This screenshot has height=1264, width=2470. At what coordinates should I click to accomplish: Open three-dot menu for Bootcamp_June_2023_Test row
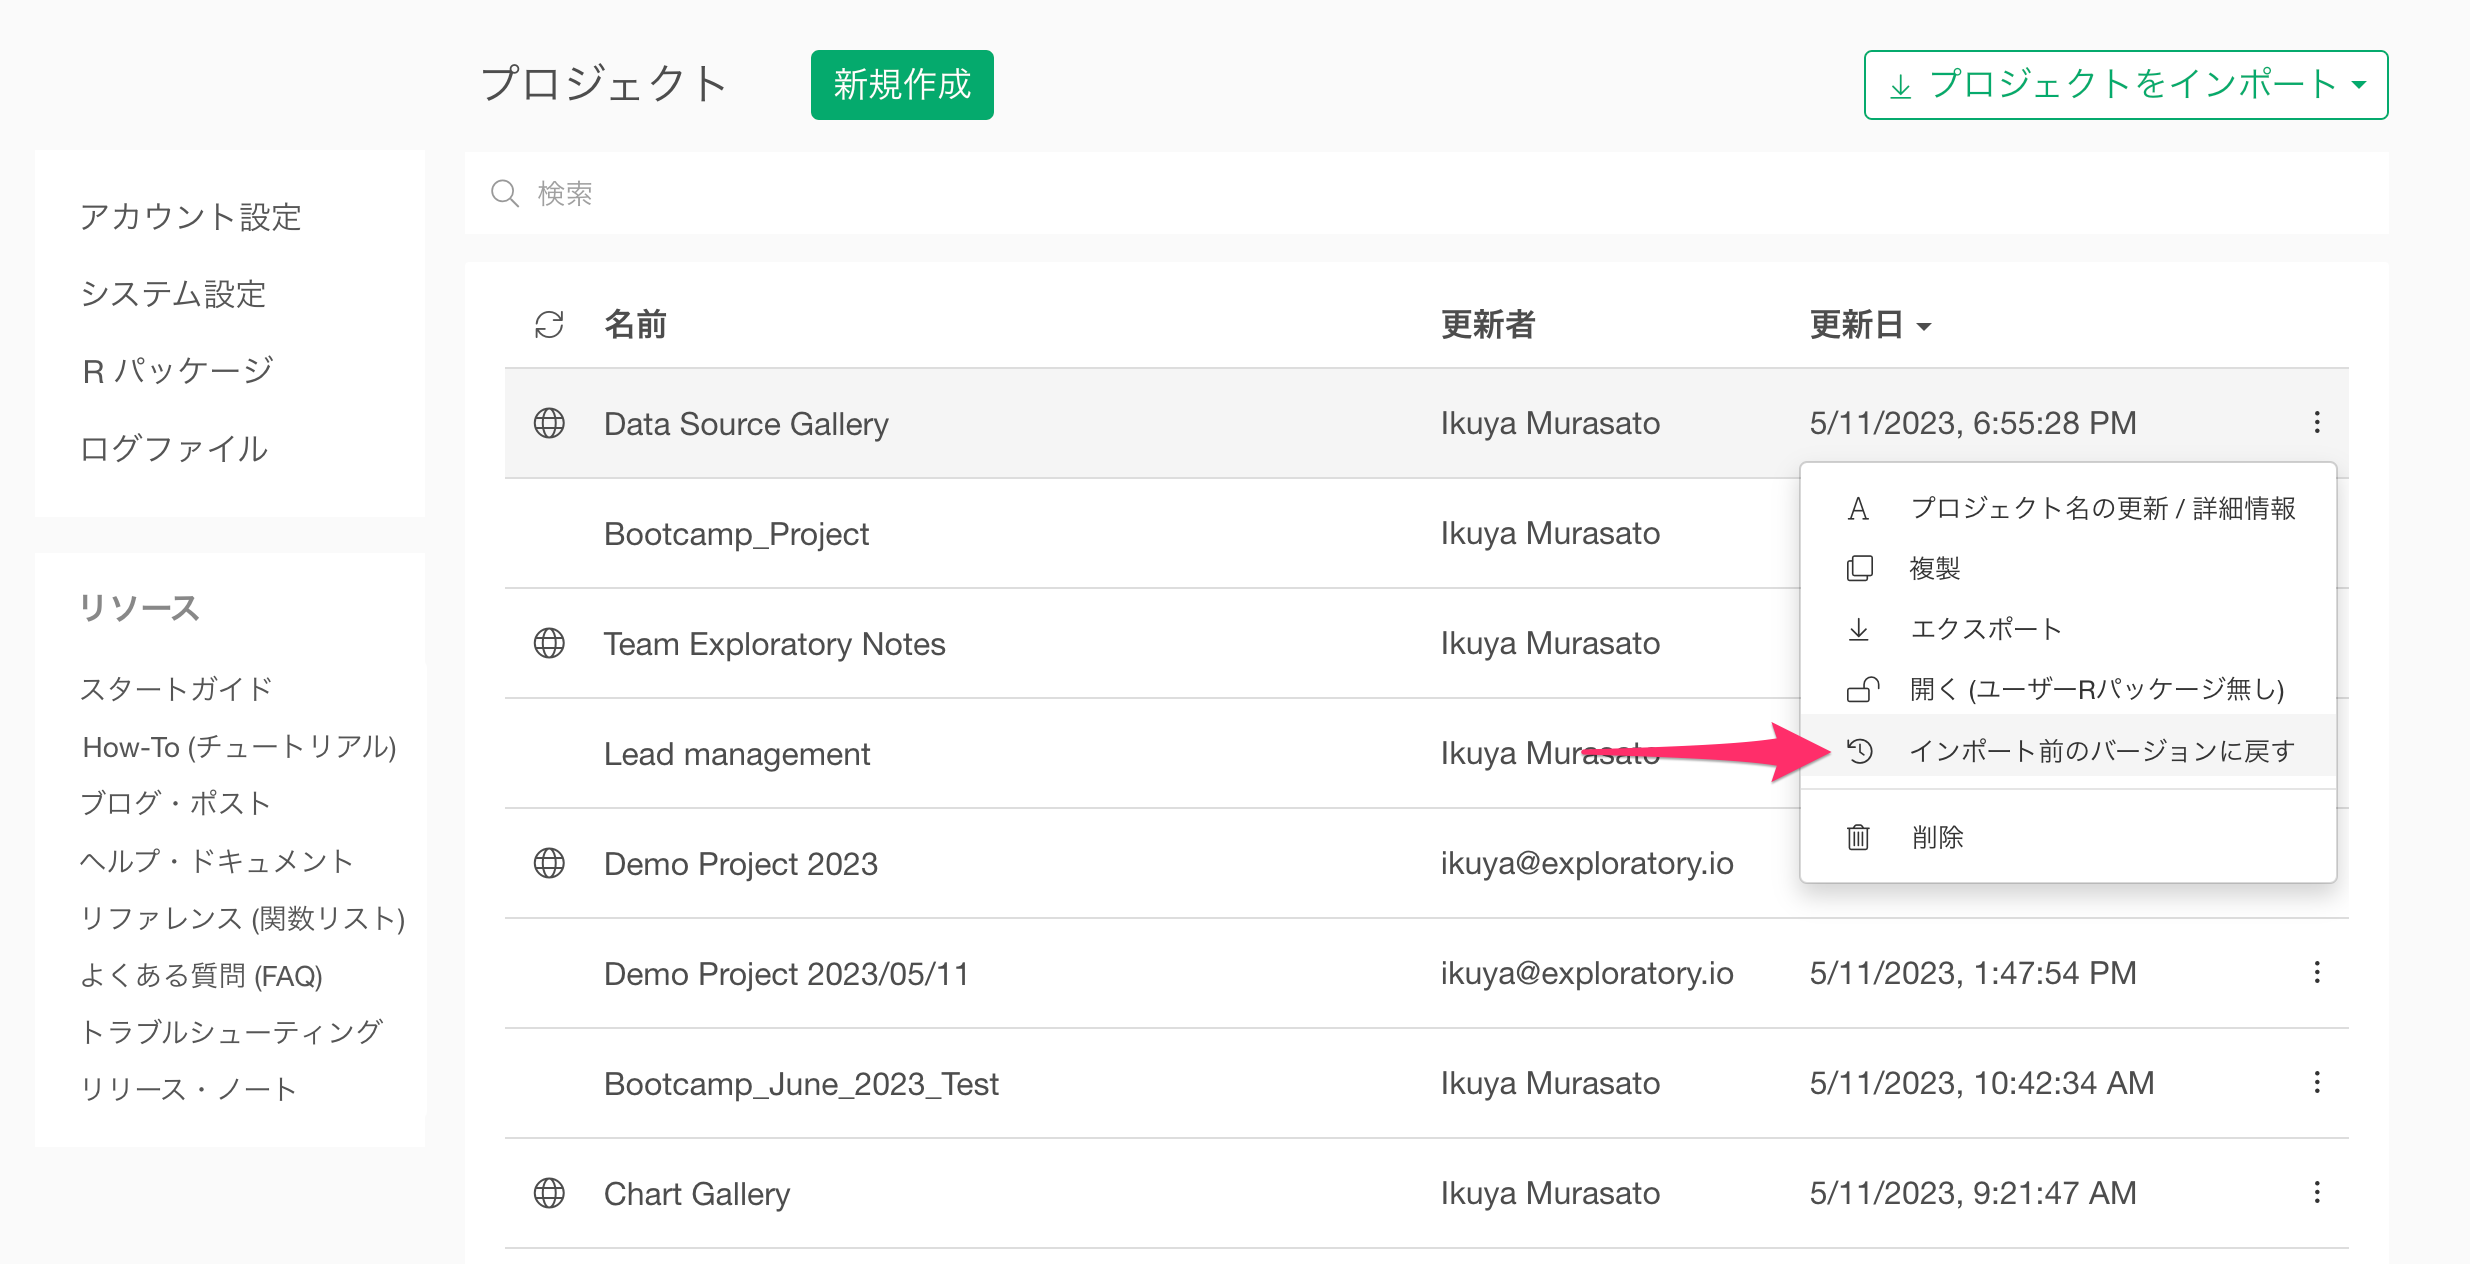[2316, 1082]
